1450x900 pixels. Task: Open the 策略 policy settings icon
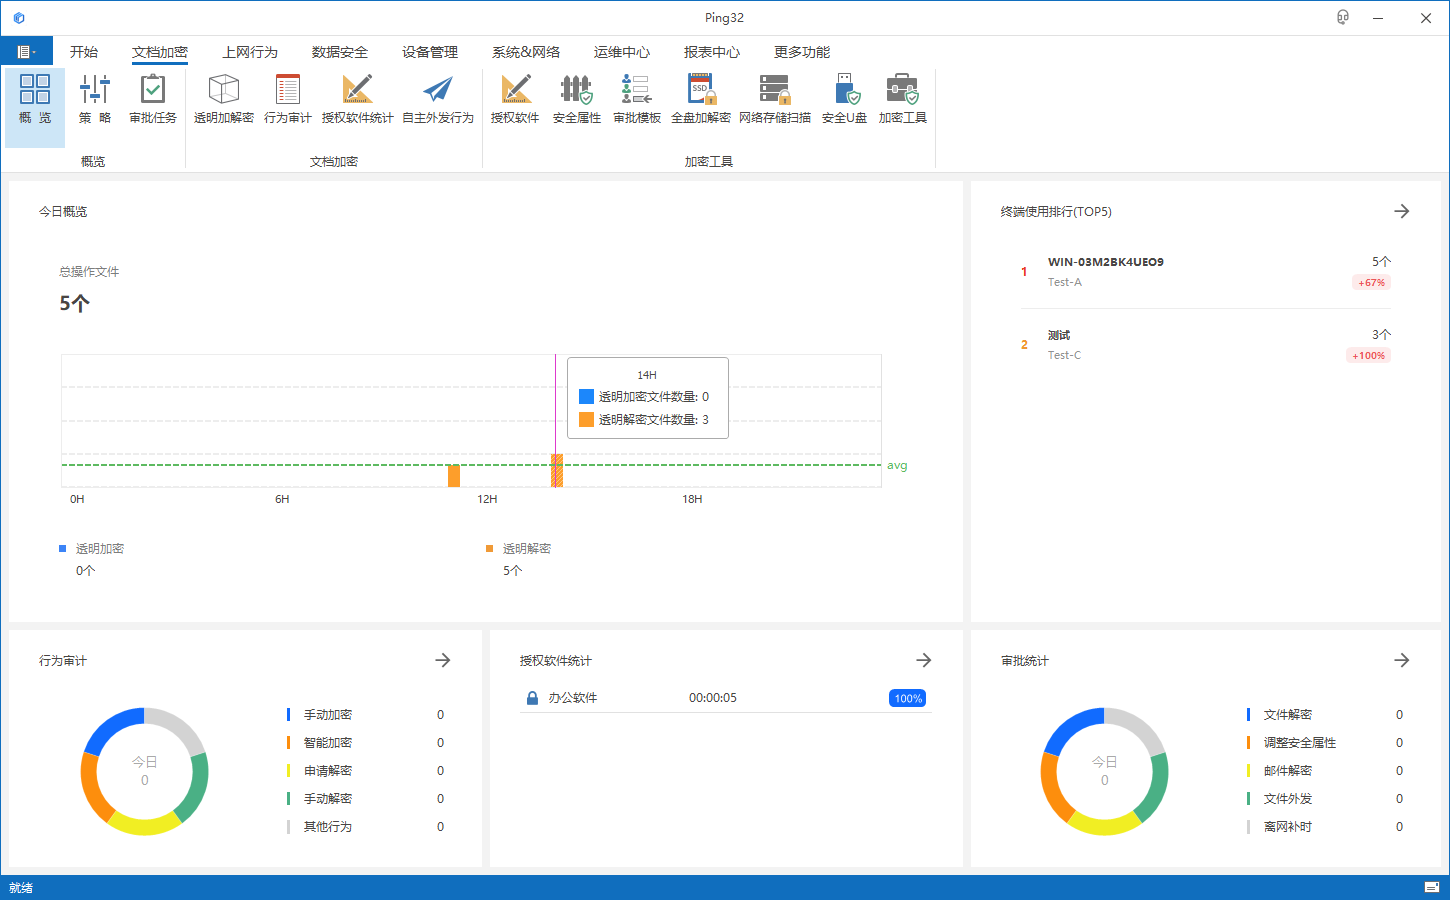(95, 98)
